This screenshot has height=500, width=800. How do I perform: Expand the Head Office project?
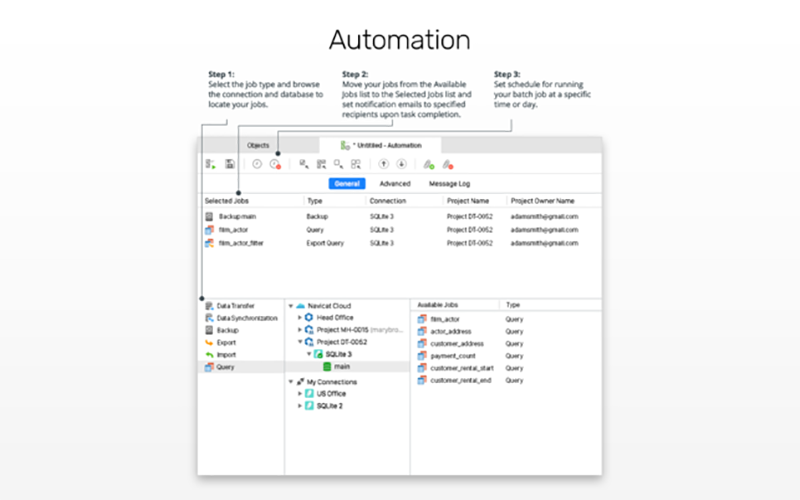(x=299, y=317)
